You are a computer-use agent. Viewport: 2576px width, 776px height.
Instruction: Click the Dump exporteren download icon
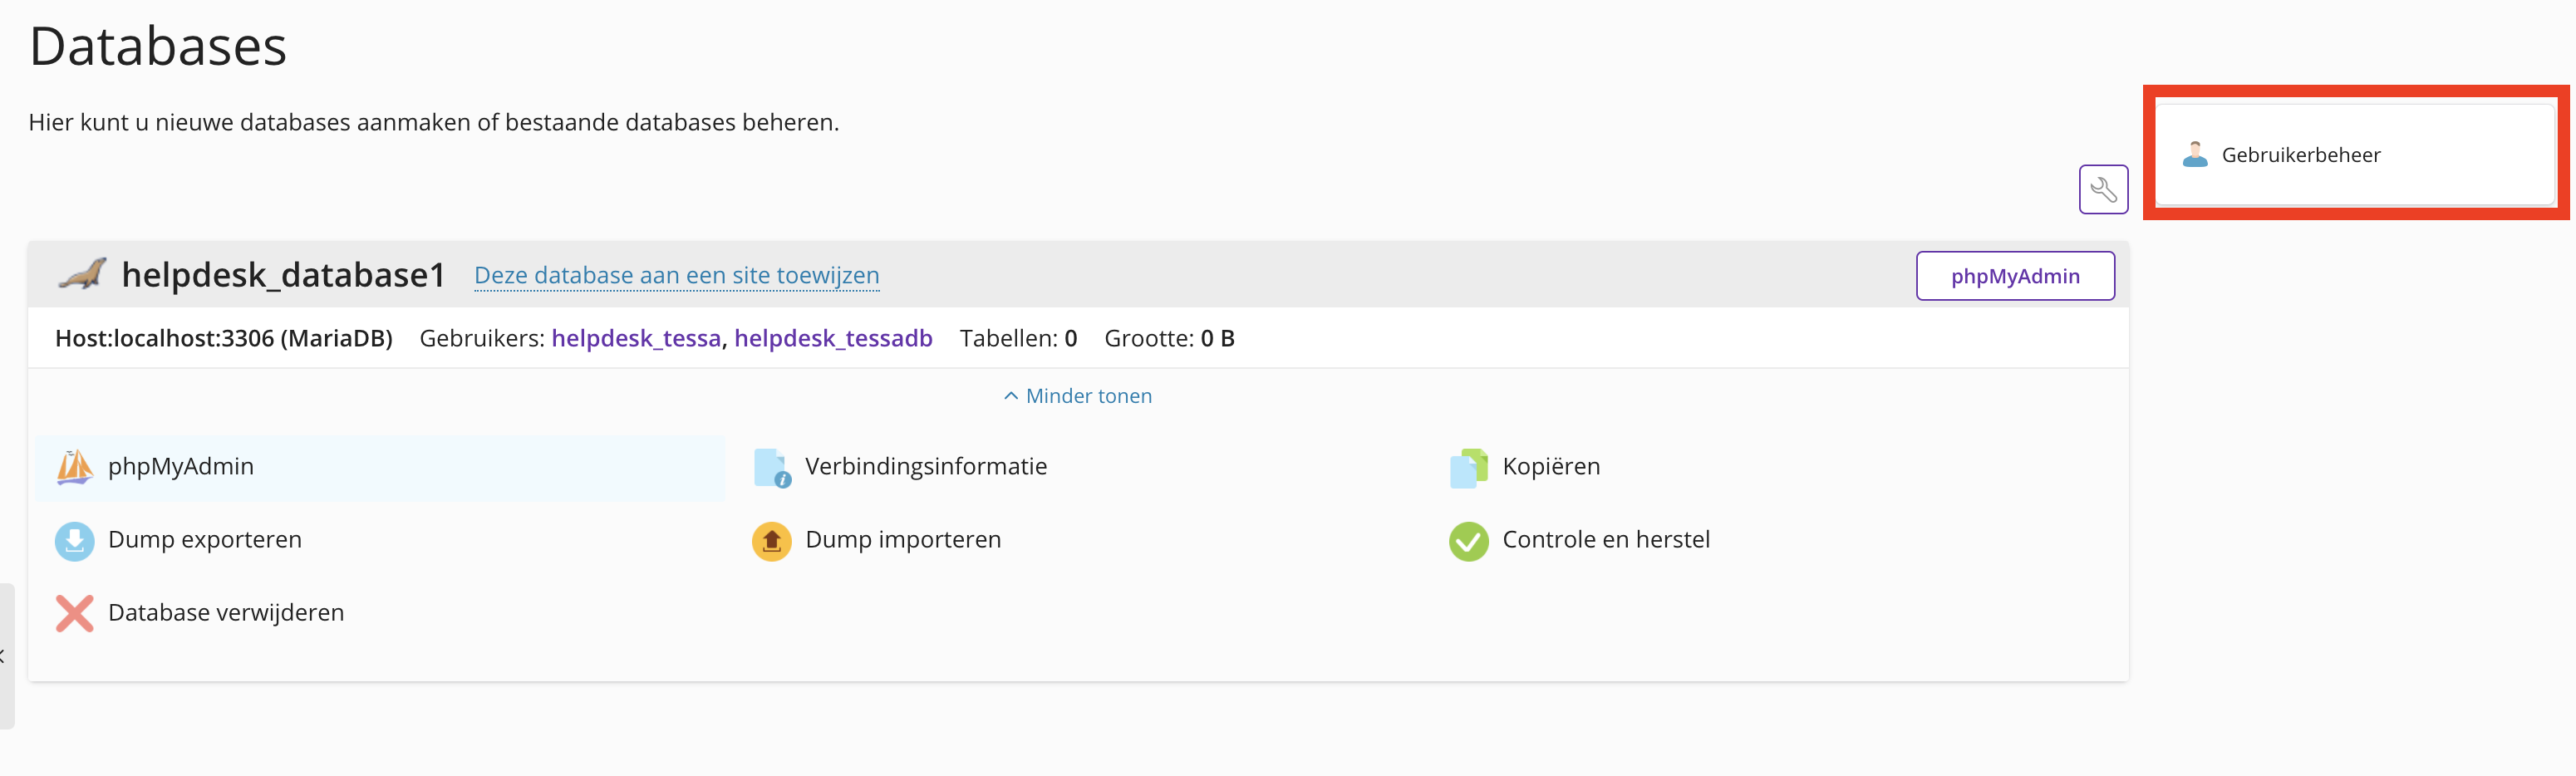click(75, 541)
